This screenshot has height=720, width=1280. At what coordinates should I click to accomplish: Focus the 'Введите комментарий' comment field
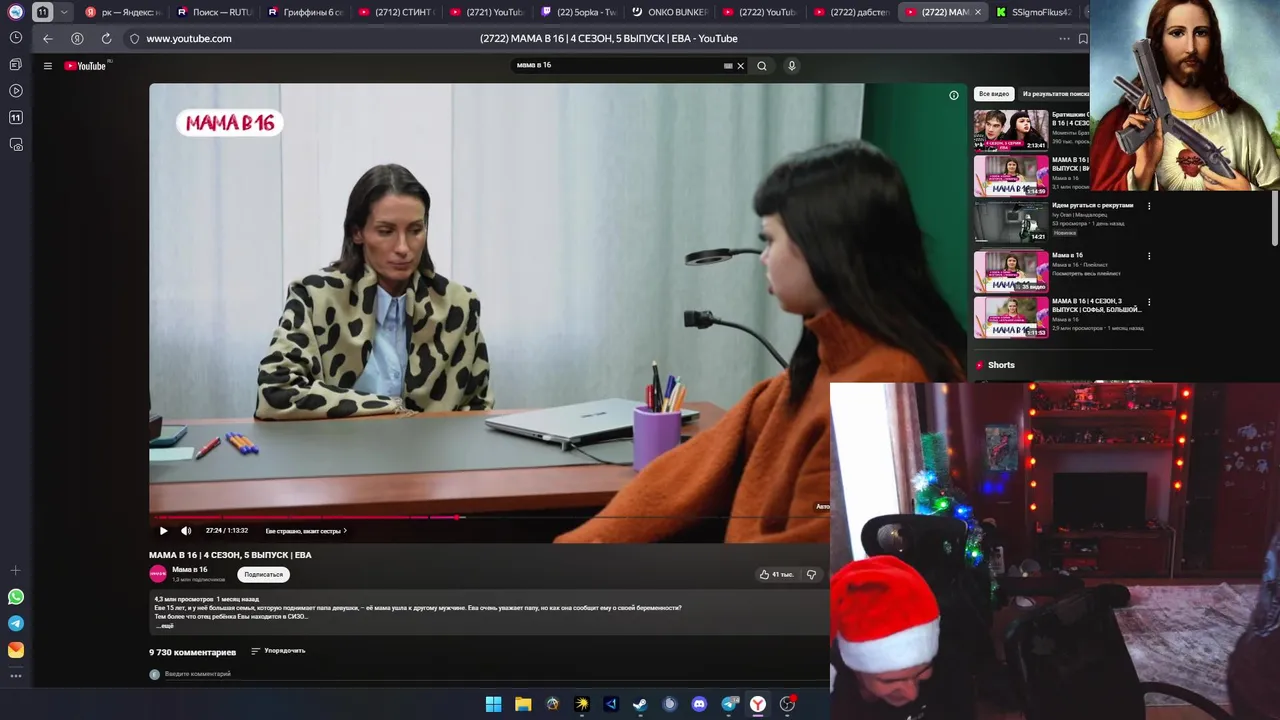(198, 674)
